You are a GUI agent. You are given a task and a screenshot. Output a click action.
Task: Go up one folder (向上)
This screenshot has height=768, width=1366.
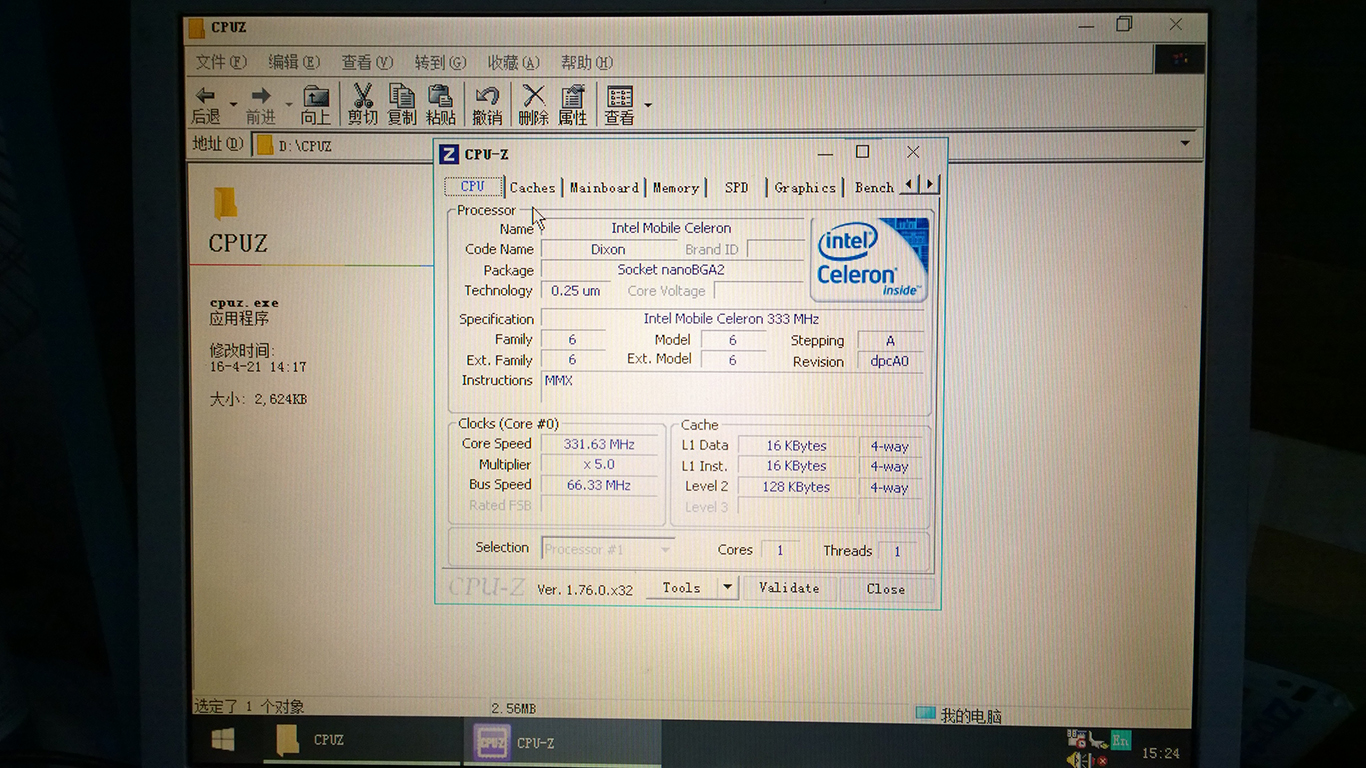point(316,97)
